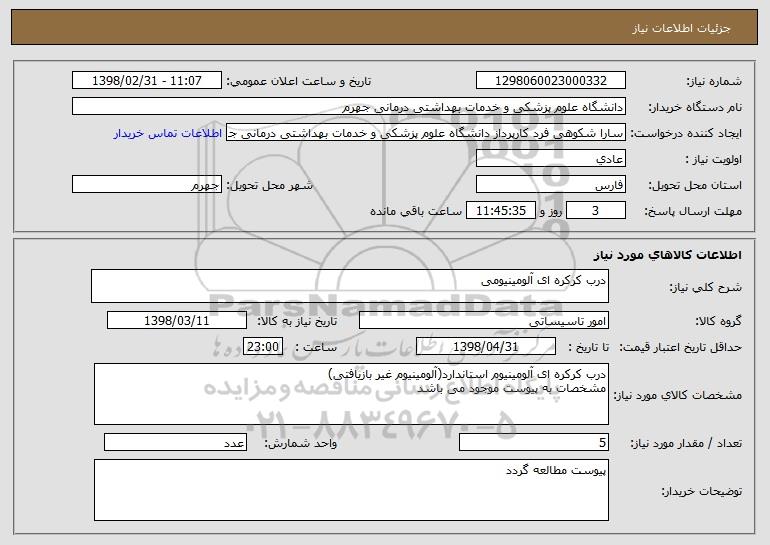Click the label مشخصات کالای مورد نیاز
Viewport: 770px width, 545px height.
click(x=678, y=395)
